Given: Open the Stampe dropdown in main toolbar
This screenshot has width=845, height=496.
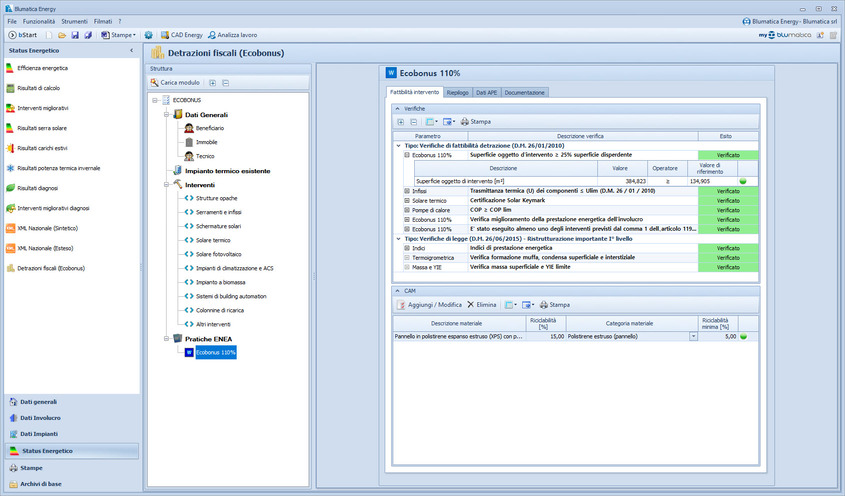Looking at the screenshot, I should click(x=119, y=35).
